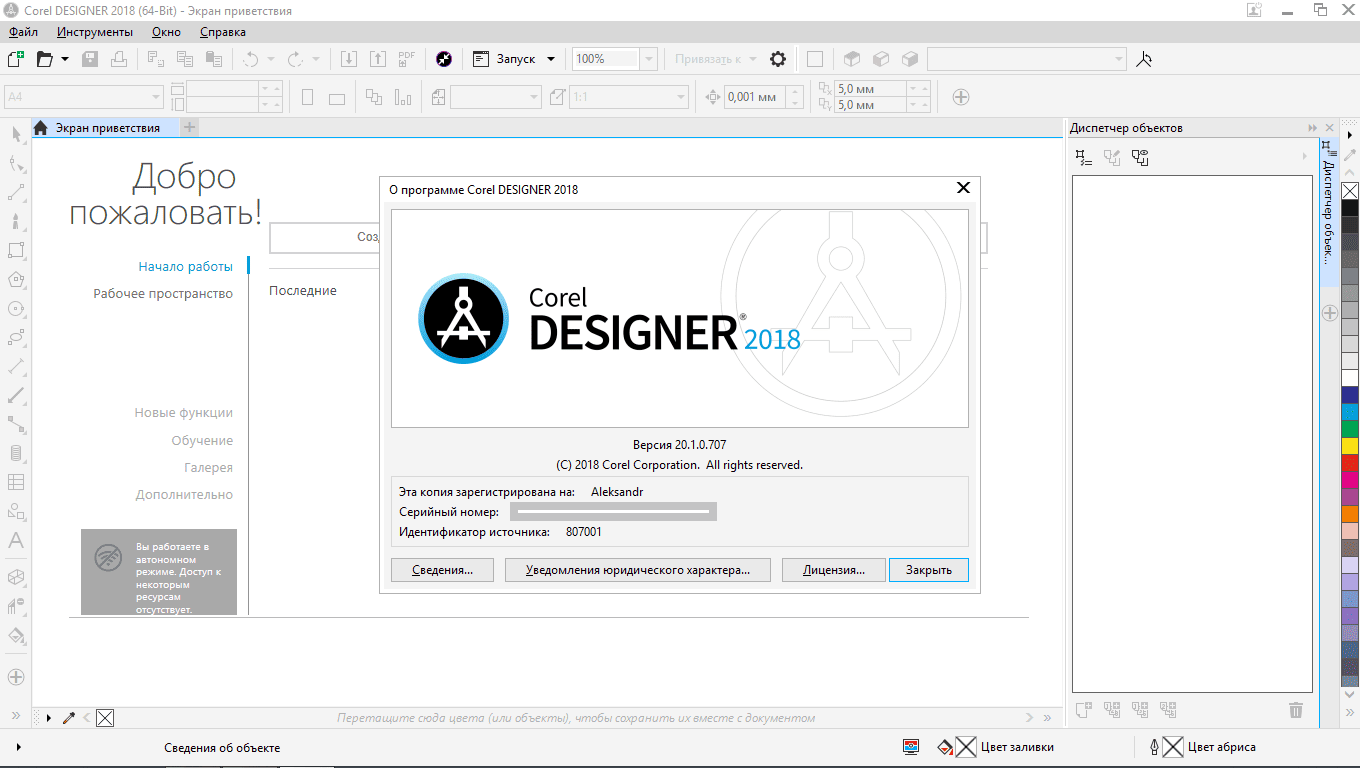
Task: Expand the zoom level dropdown
Action: tap(649, 59)
